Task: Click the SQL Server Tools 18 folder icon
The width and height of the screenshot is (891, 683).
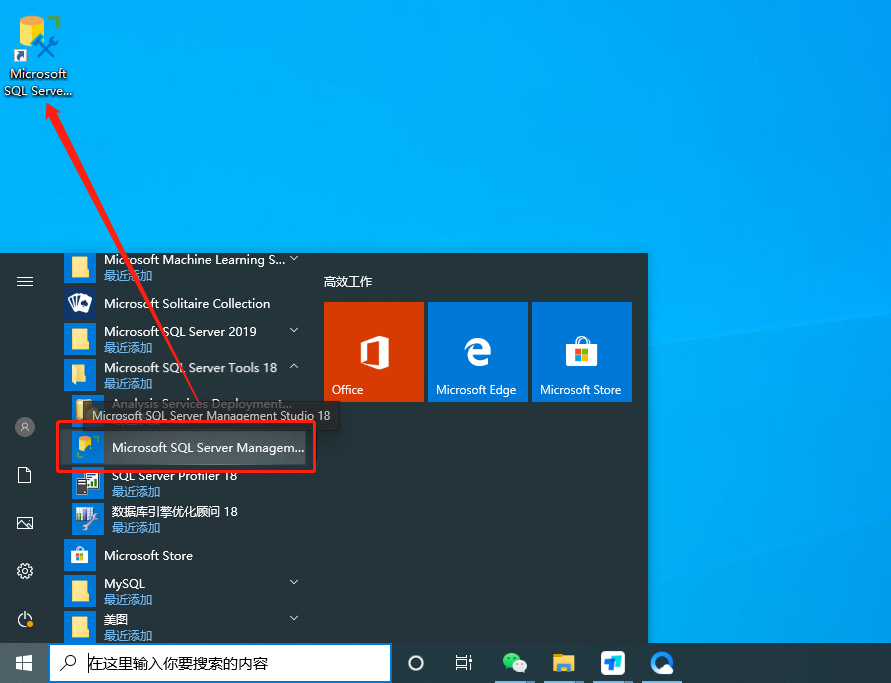Action: [80, 375]
